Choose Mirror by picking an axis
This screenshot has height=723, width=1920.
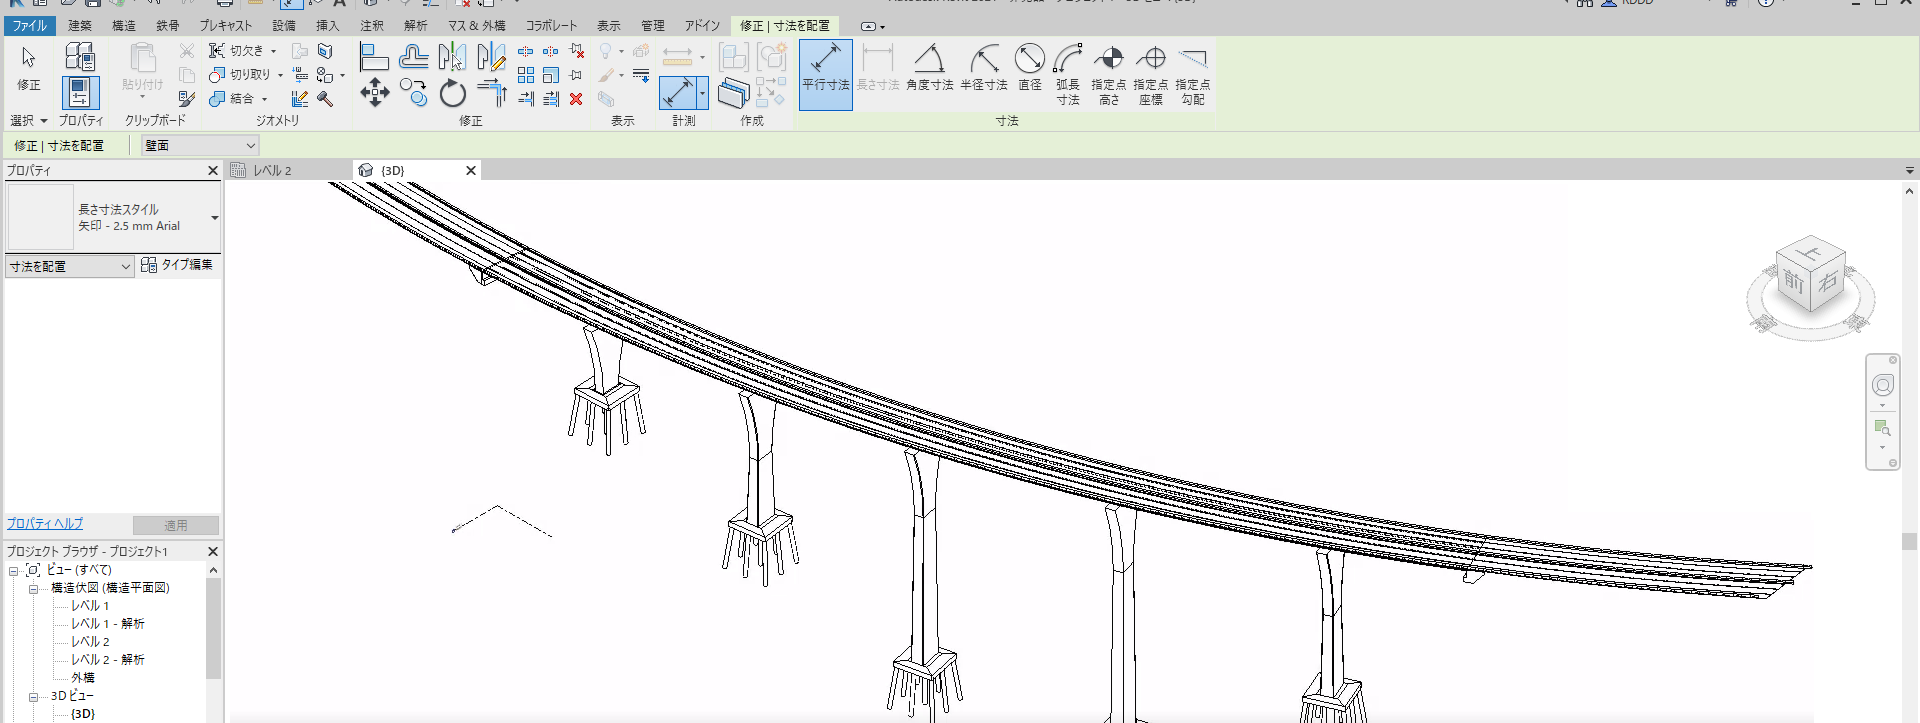pos(452,57)
